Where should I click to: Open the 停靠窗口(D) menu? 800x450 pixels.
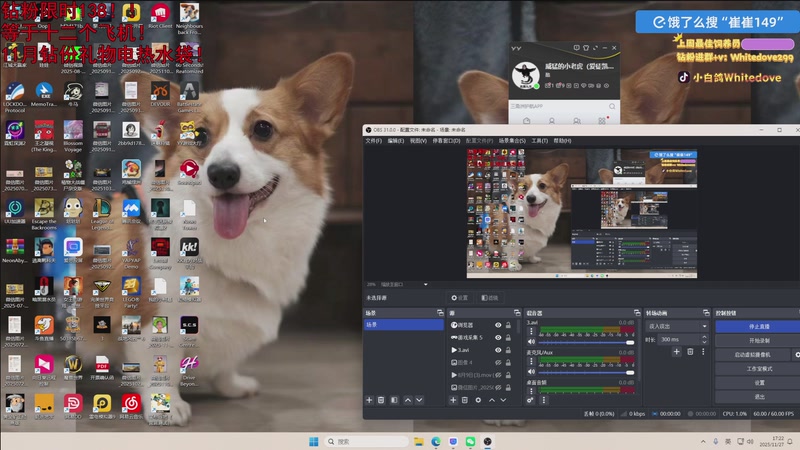[446, 141]
